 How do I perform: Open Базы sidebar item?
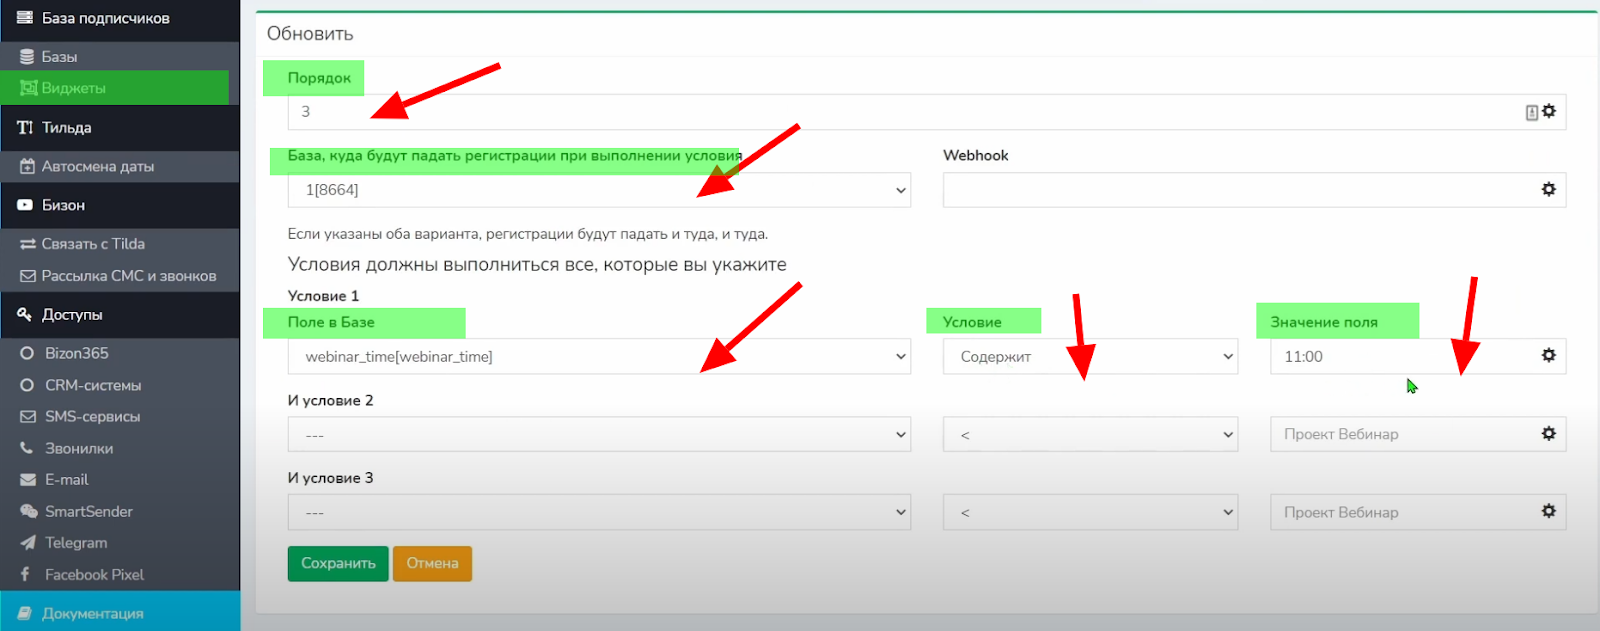pyautogui.click(x=59, y=57)
